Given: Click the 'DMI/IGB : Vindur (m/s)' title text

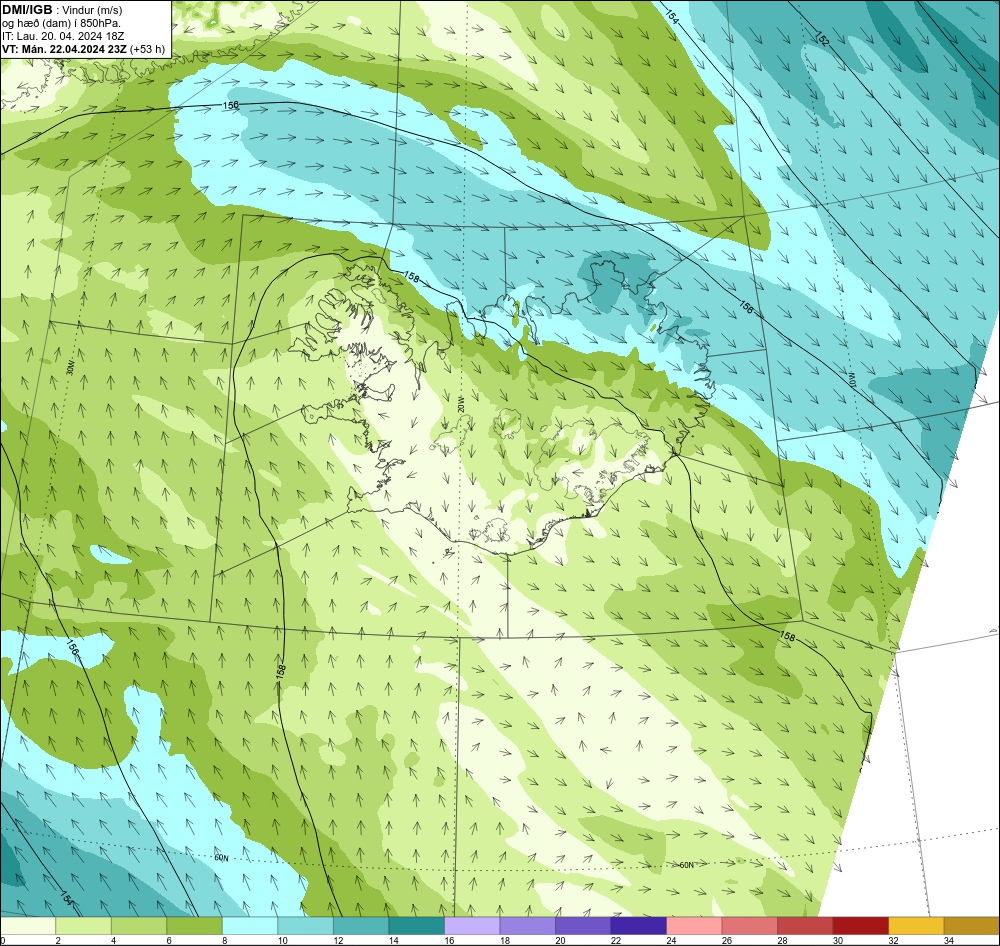Looking at the screenshot, I should pos(62,10).
